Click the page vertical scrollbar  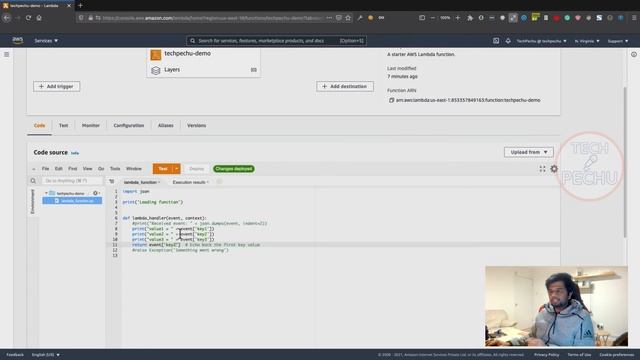tap(625, 162)
